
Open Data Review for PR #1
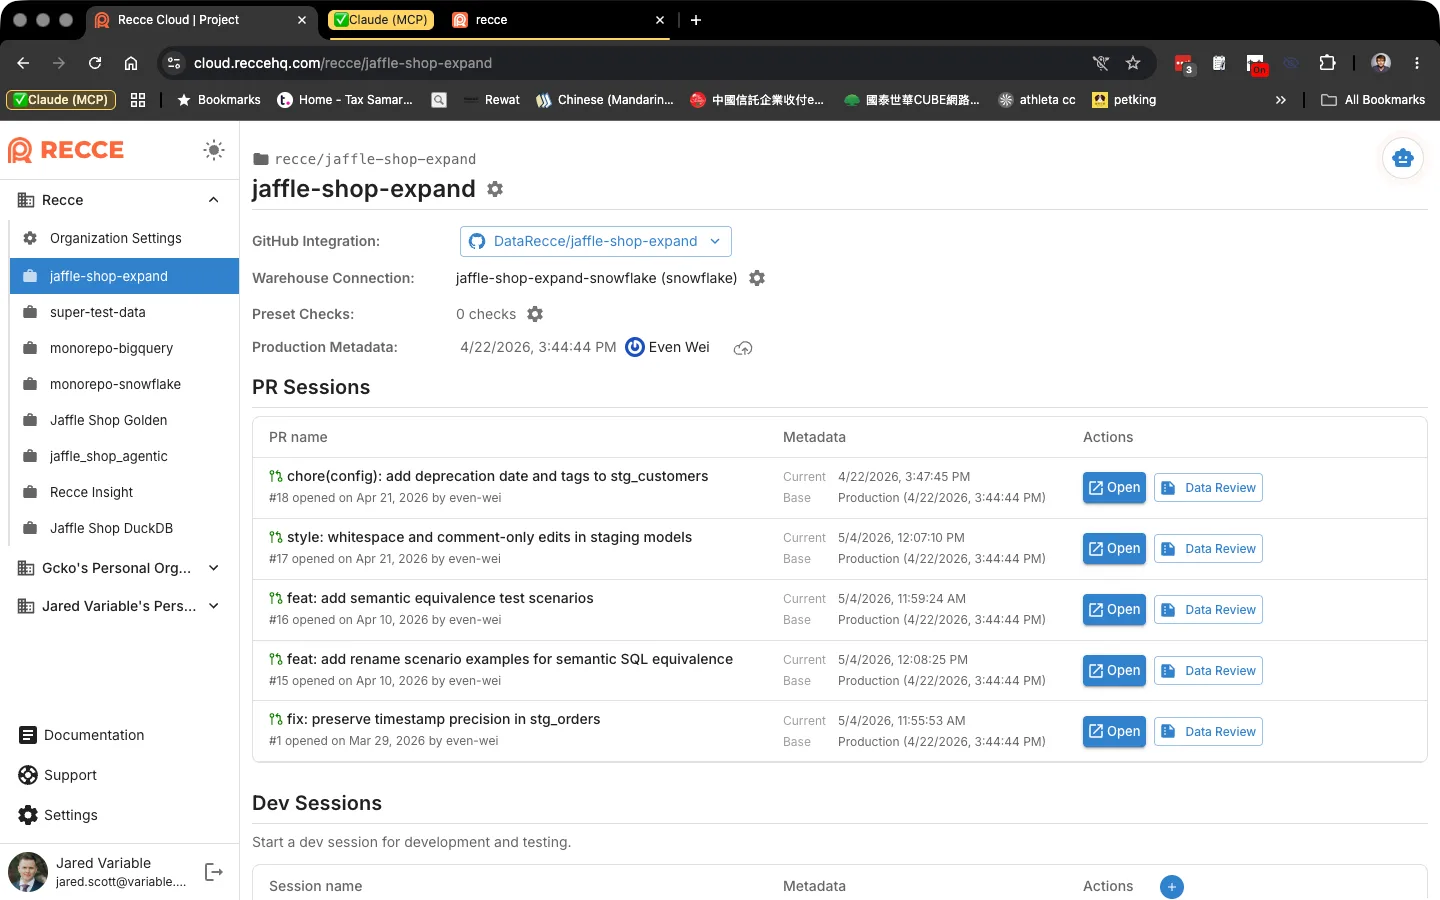[x=1208, y=732]
